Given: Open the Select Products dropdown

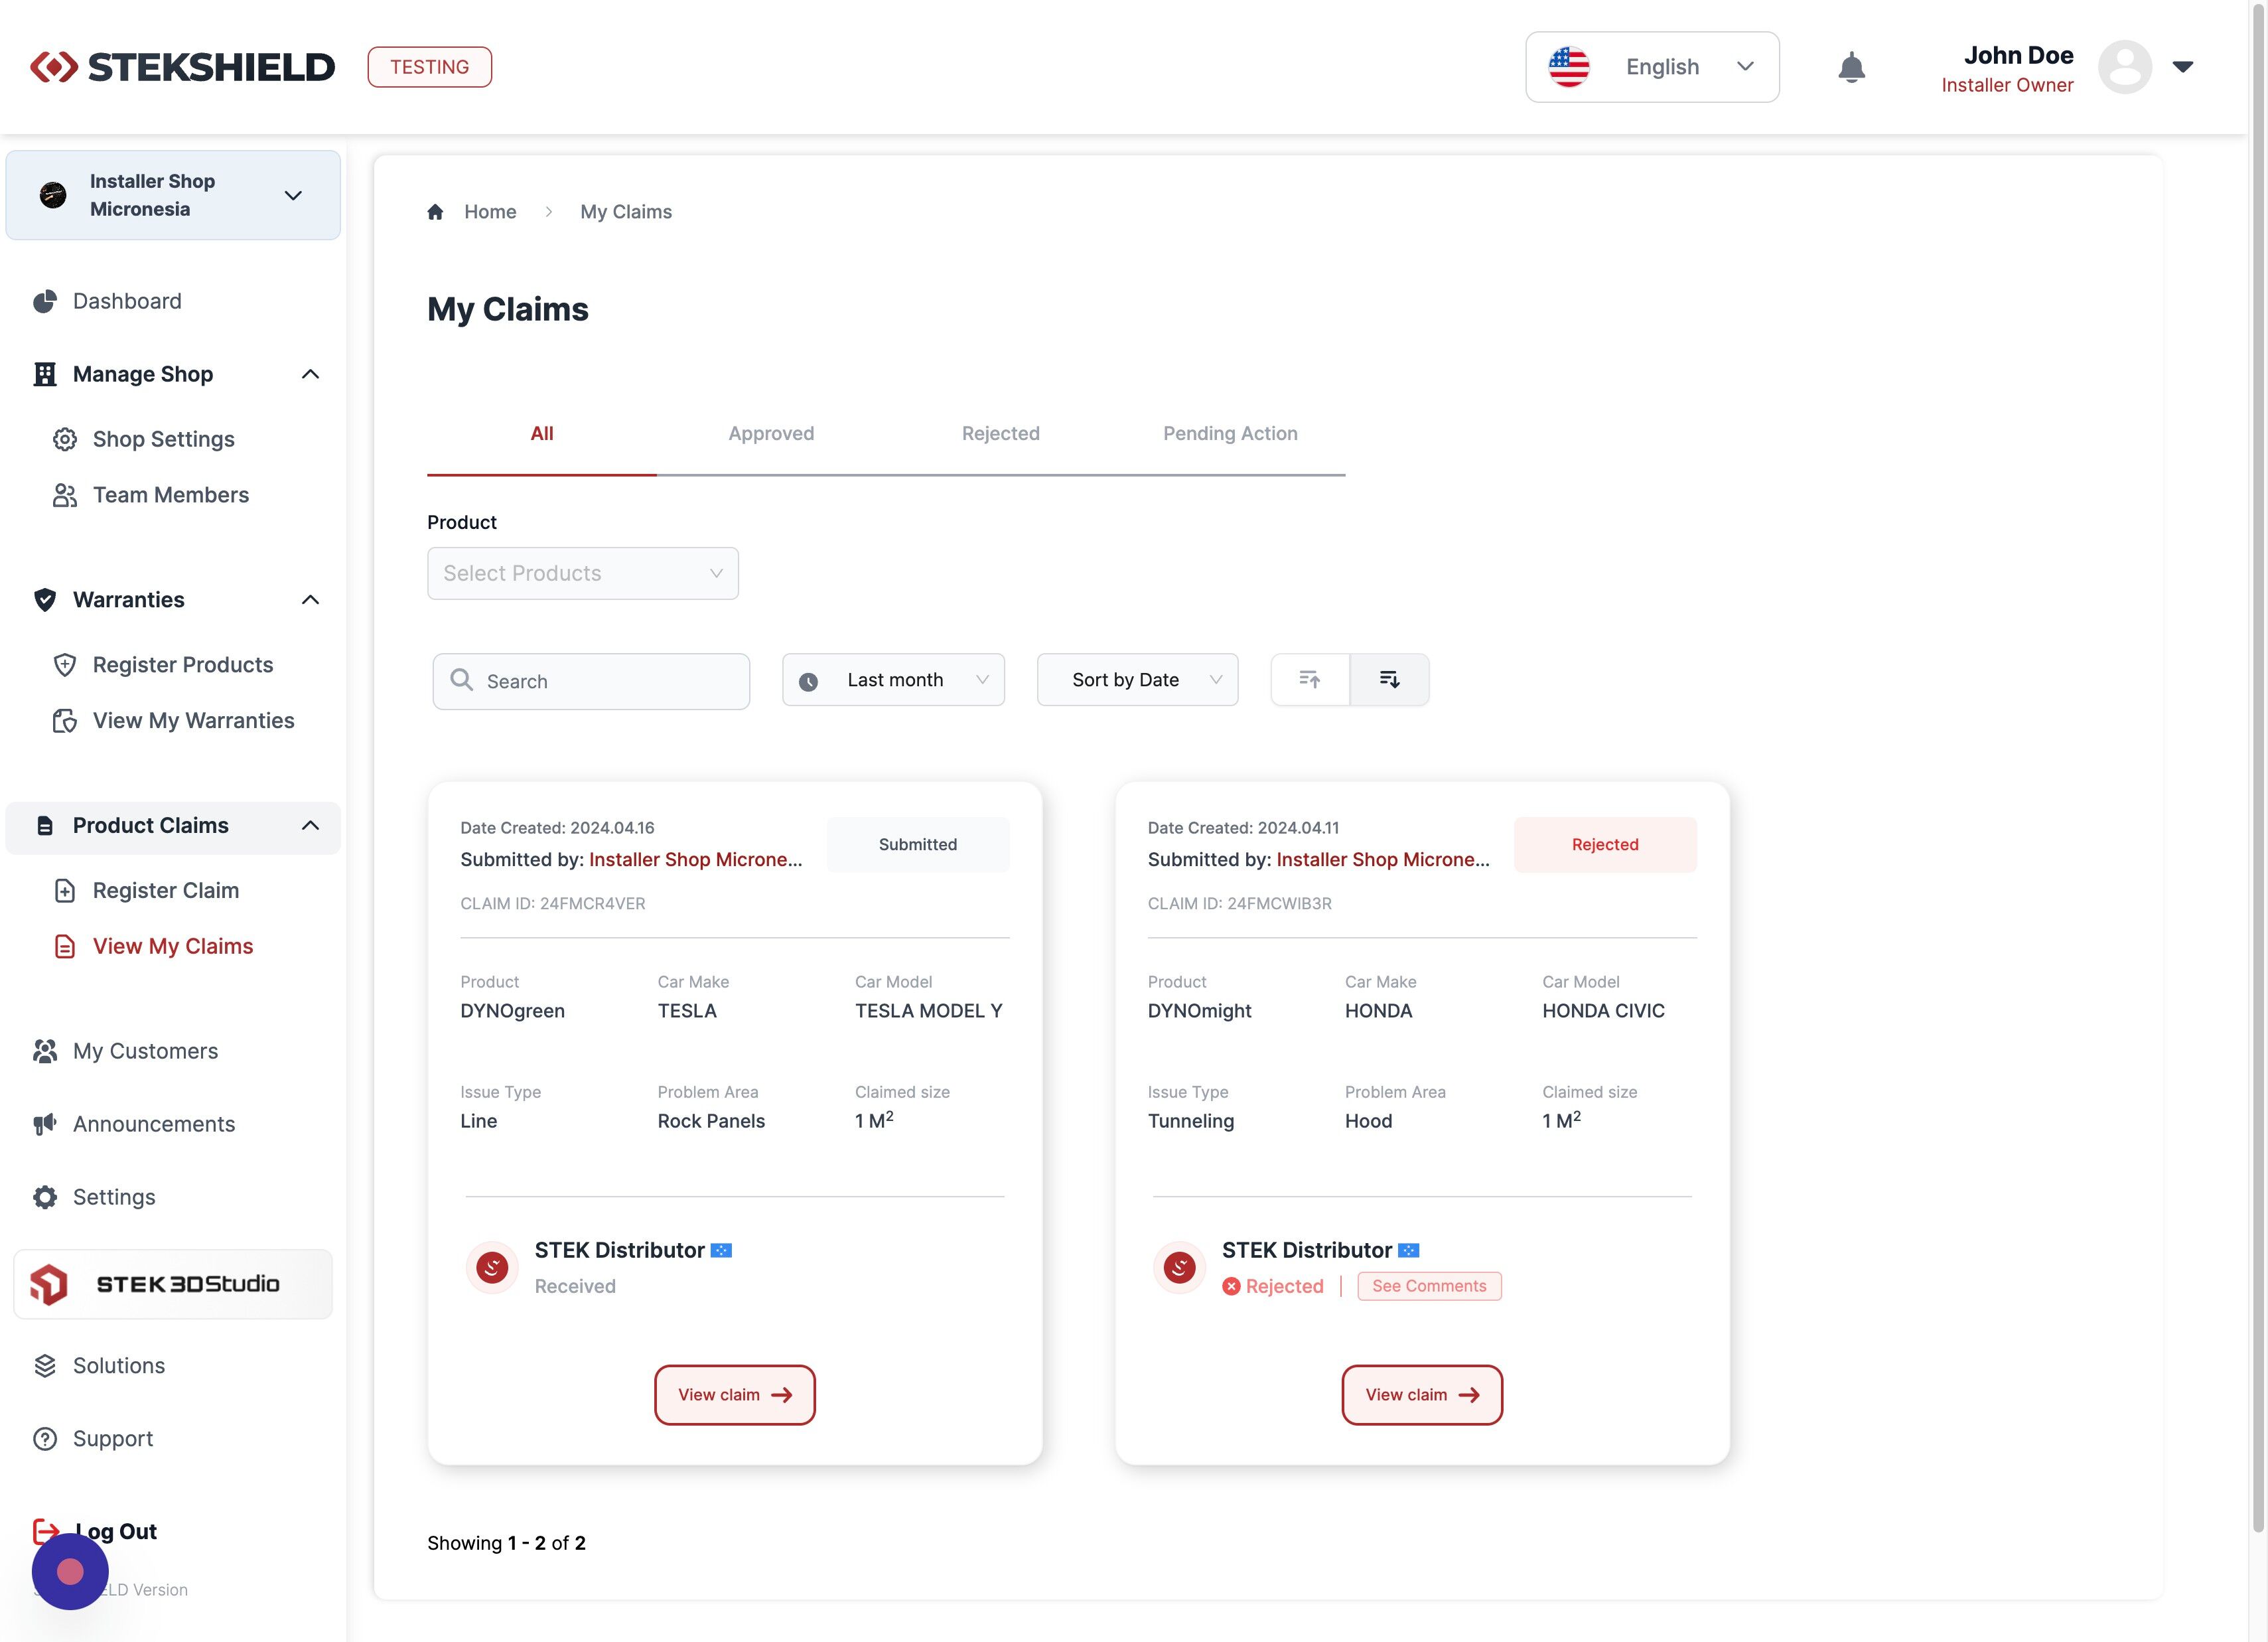Looking at the screenshot, I should click(x=583, y=573).
